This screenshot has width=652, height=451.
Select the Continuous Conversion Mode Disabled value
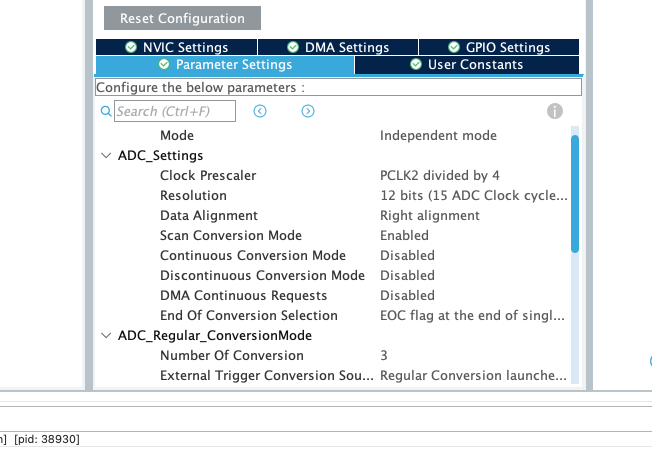point(407,255)
